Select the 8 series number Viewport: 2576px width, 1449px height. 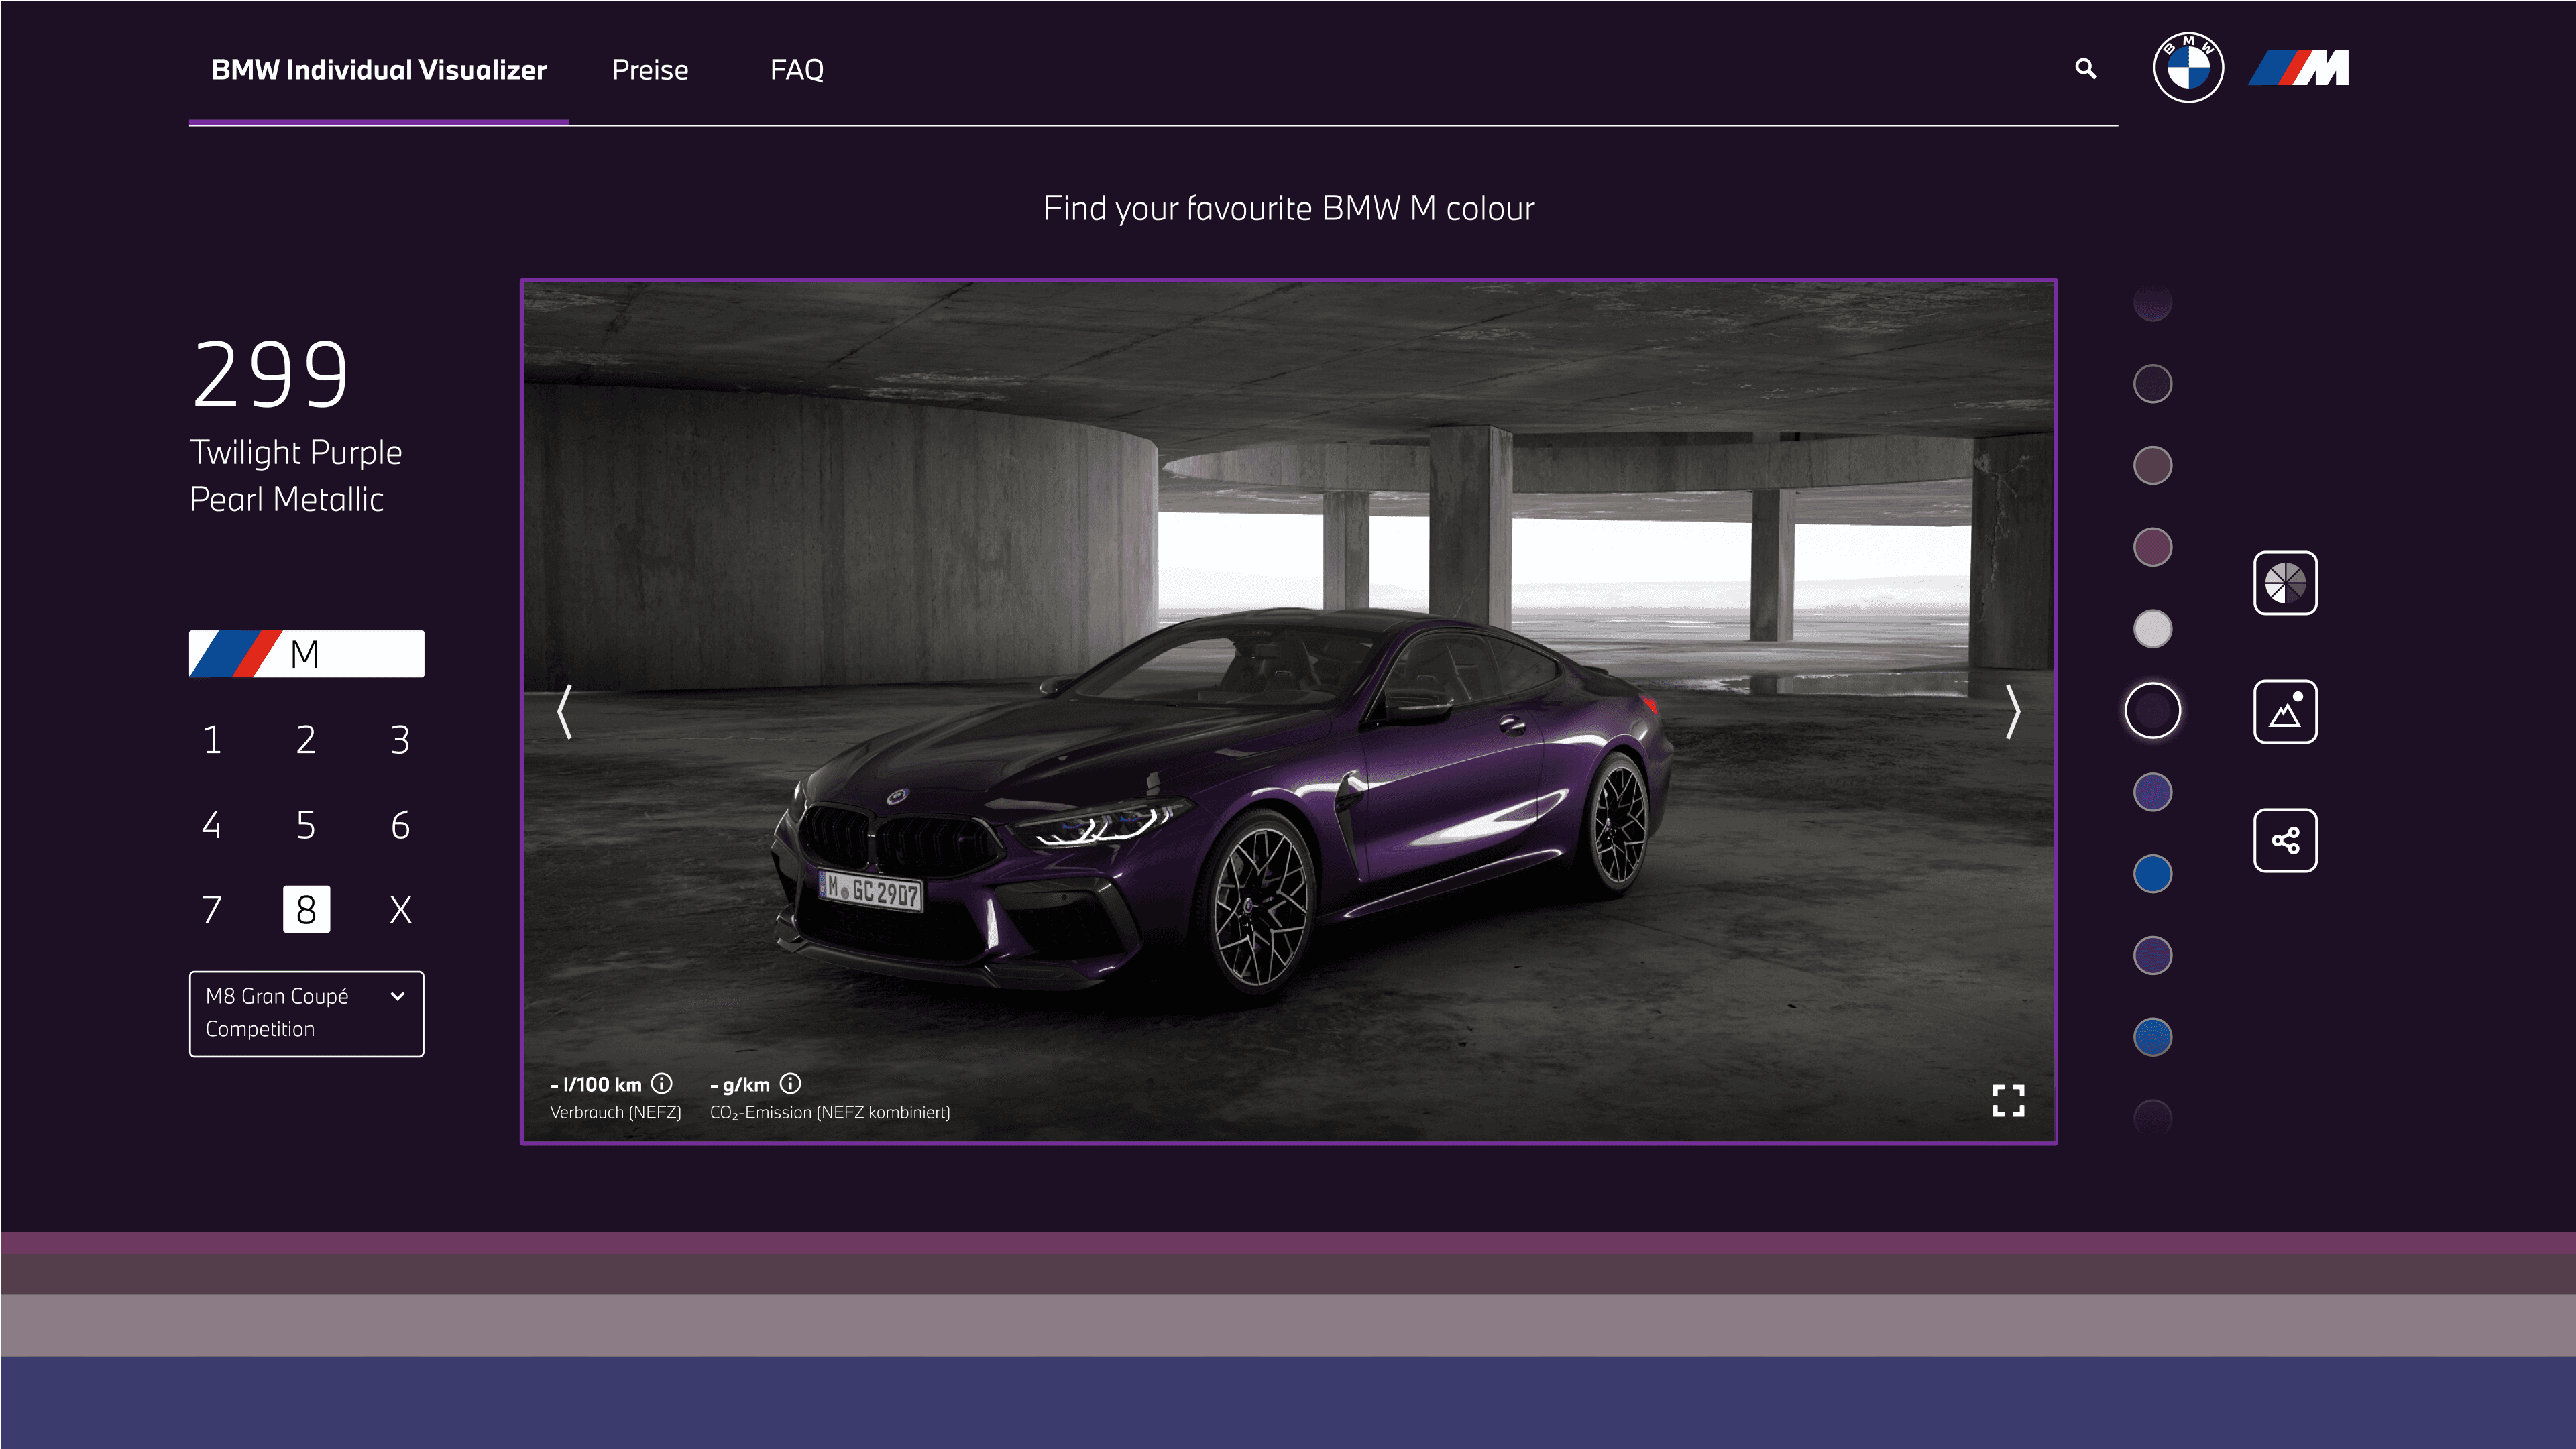tap(306, 909)
